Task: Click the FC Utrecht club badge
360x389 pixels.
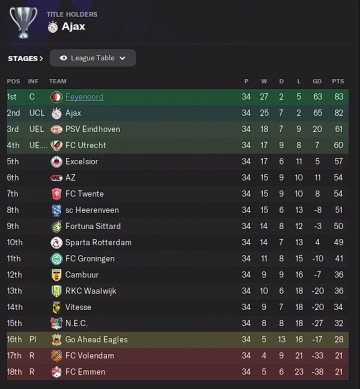Action: click(56, 145)
